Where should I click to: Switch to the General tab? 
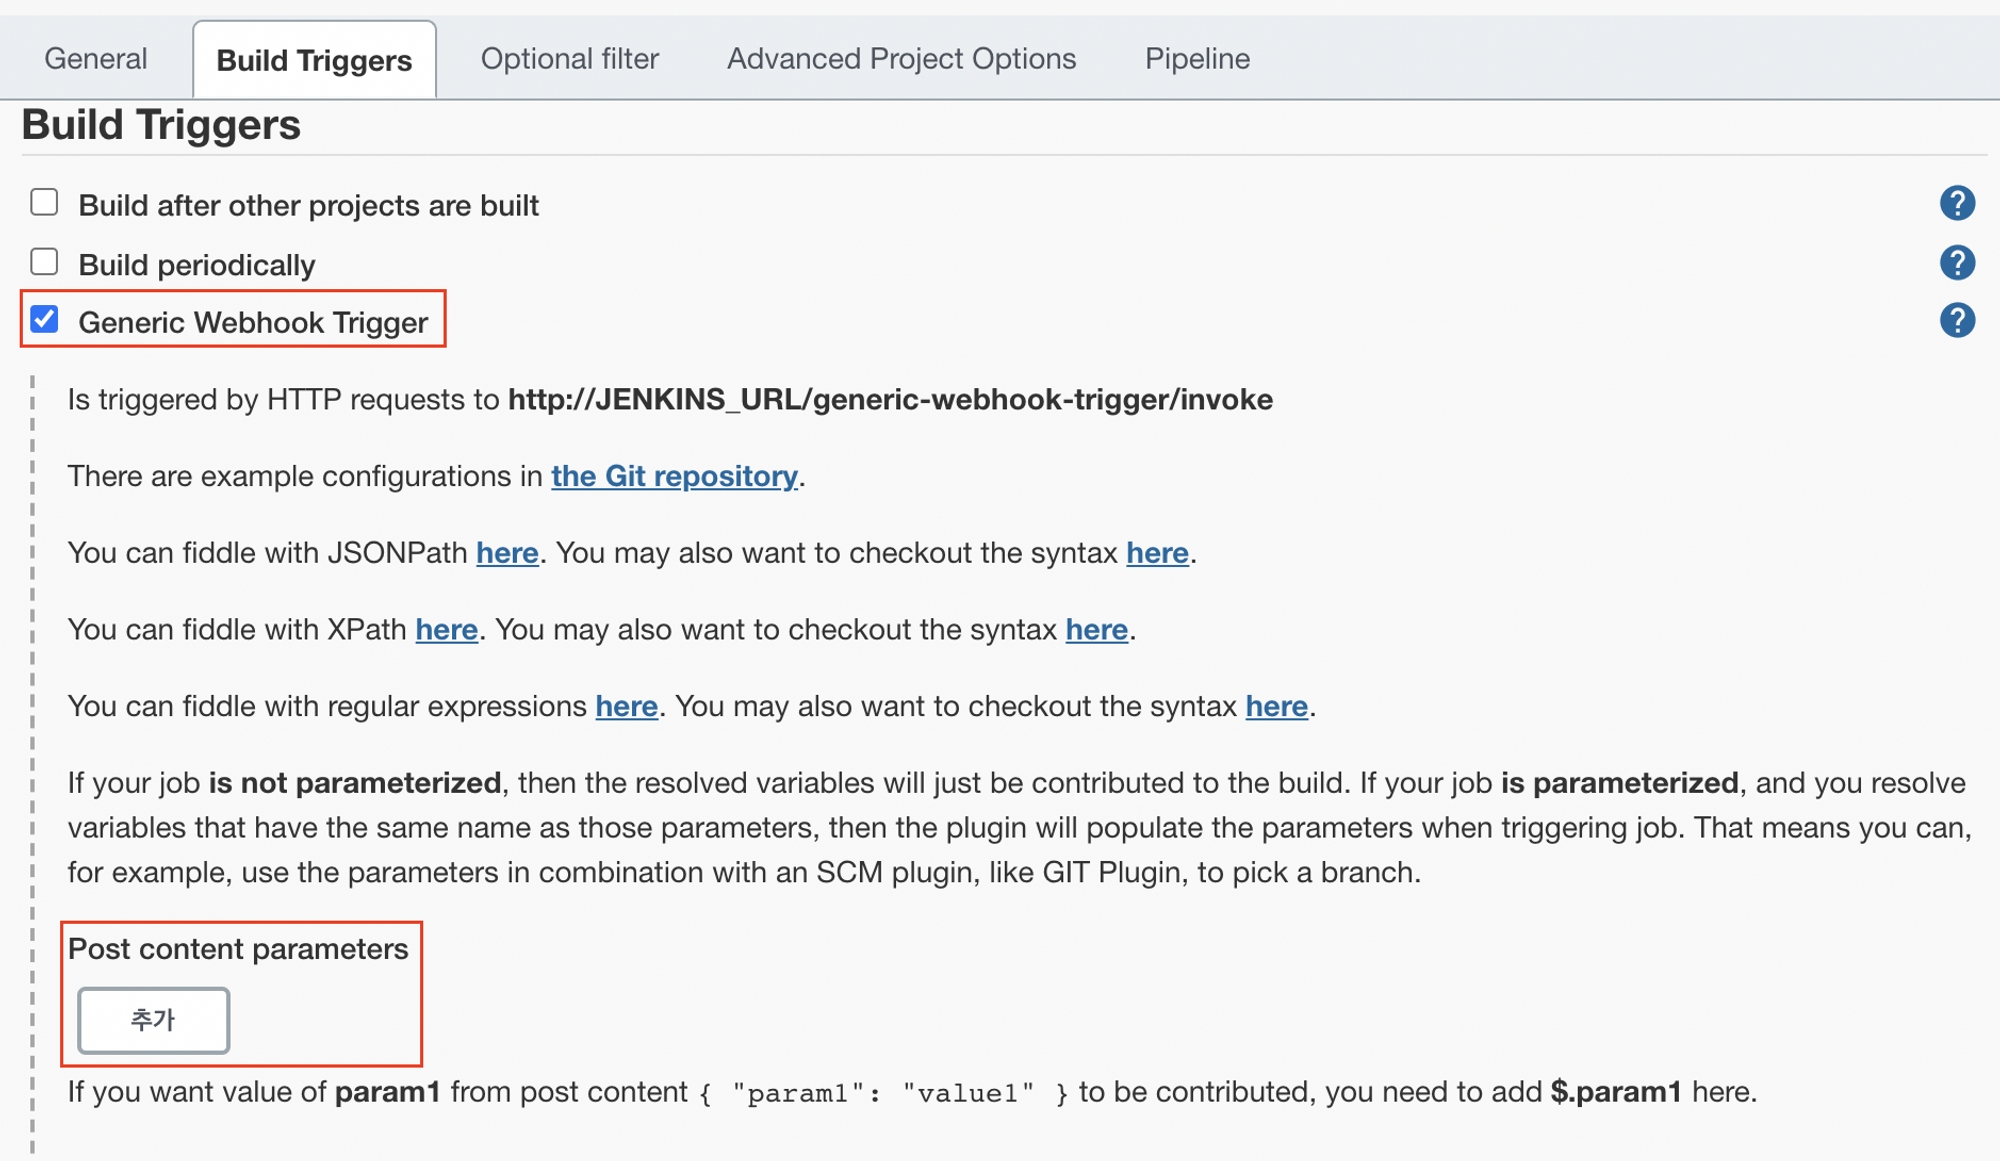(x=96, y=59)
